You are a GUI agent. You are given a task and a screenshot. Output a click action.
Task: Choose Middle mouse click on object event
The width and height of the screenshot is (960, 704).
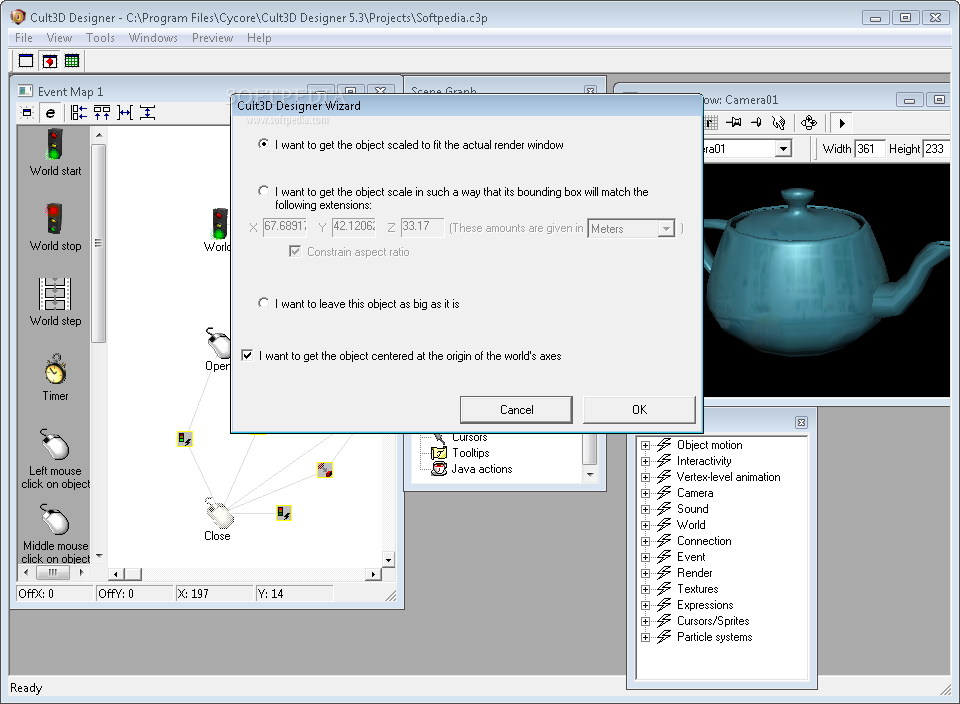(x=54, y=519)
